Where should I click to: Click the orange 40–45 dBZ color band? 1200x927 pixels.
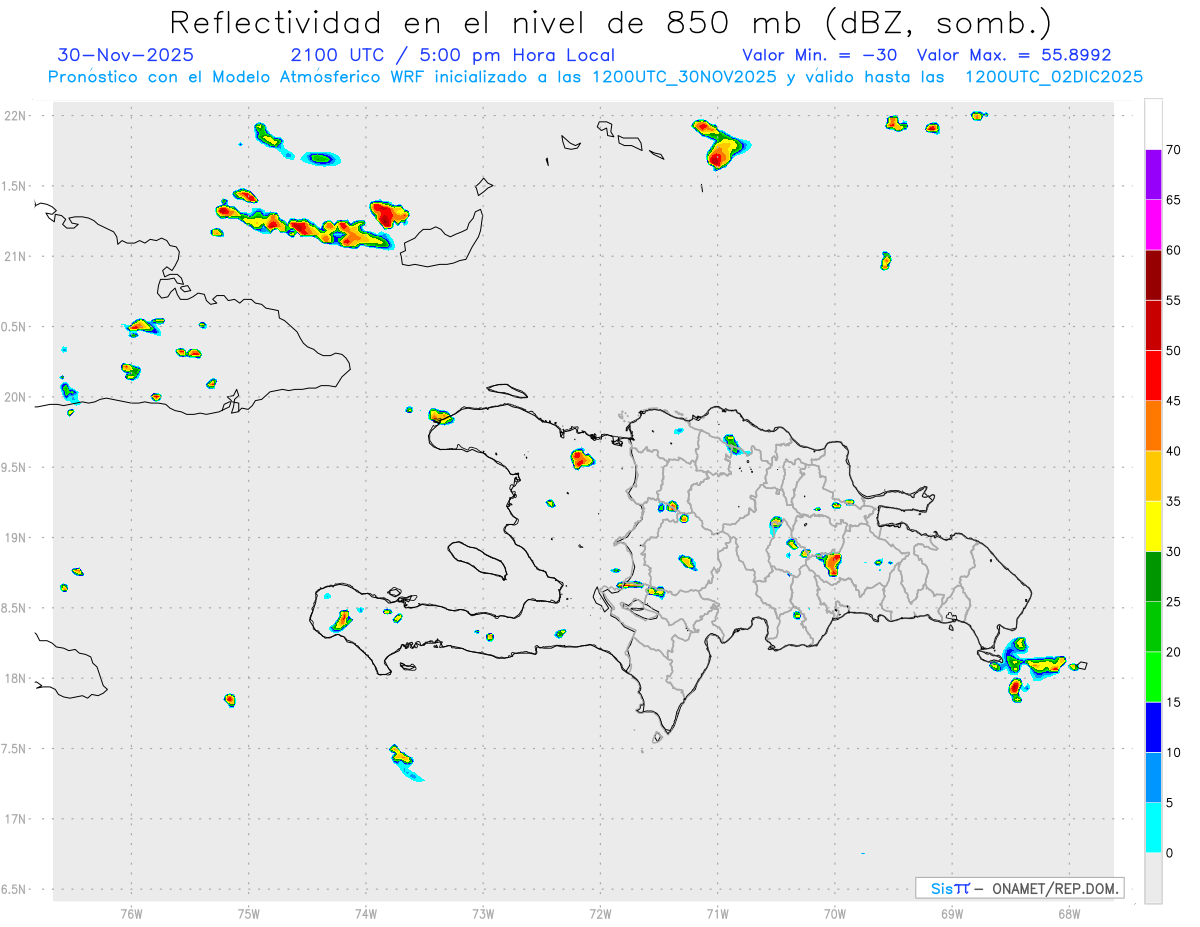tap(1153, 426)
